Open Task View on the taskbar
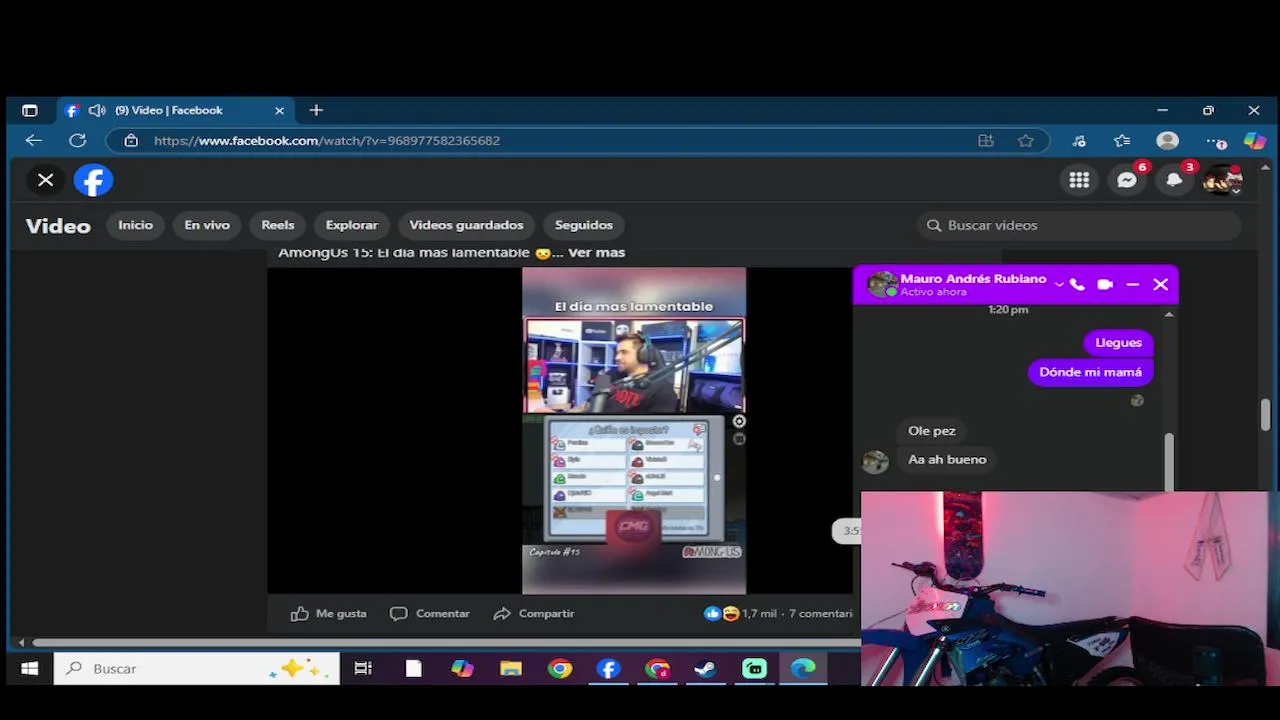Image resolution: width=1280 pixels, height=720 pixels. [363, 669]
